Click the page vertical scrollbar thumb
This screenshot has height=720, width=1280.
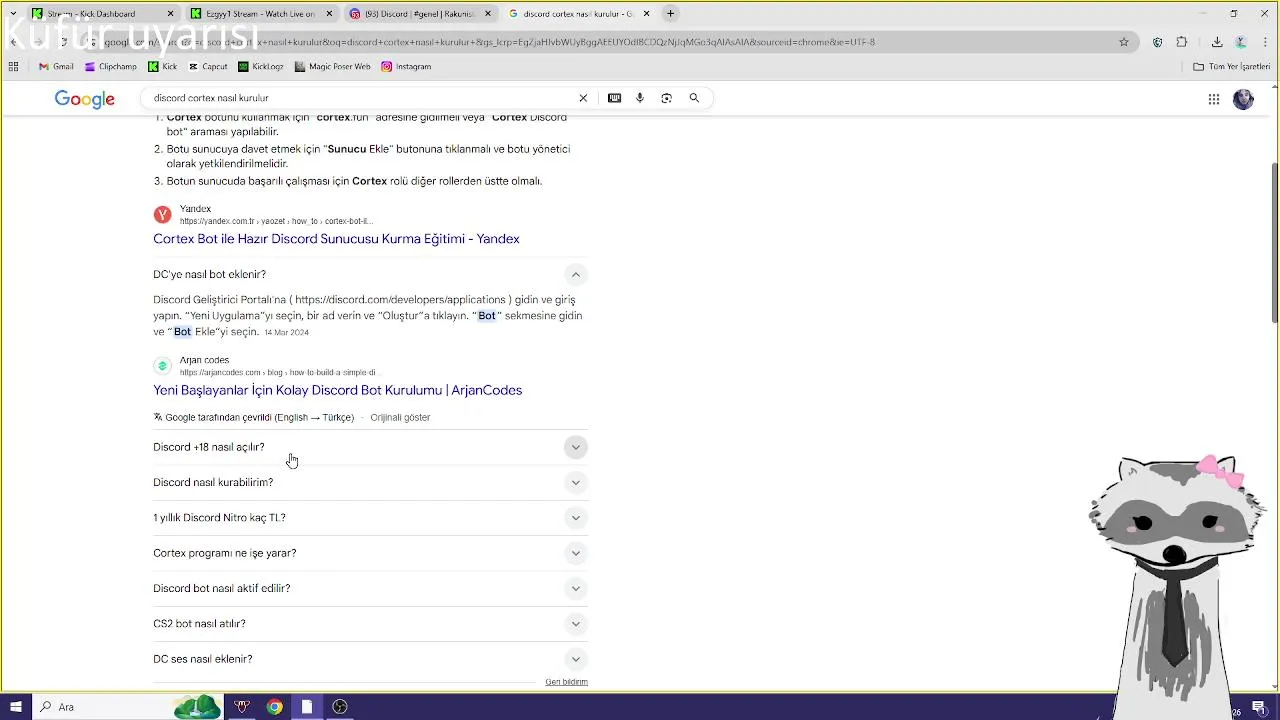point(1274,242)
